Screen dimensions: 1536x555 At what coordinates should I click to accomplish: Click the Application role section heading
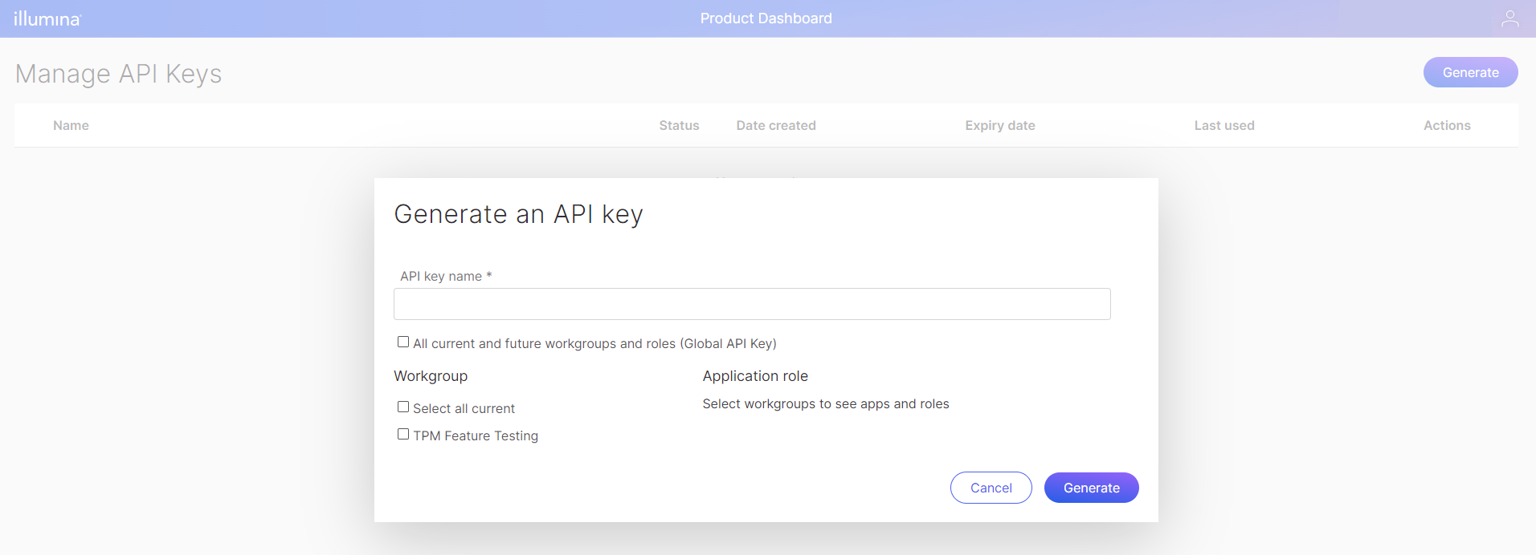(x=755, y=376)
